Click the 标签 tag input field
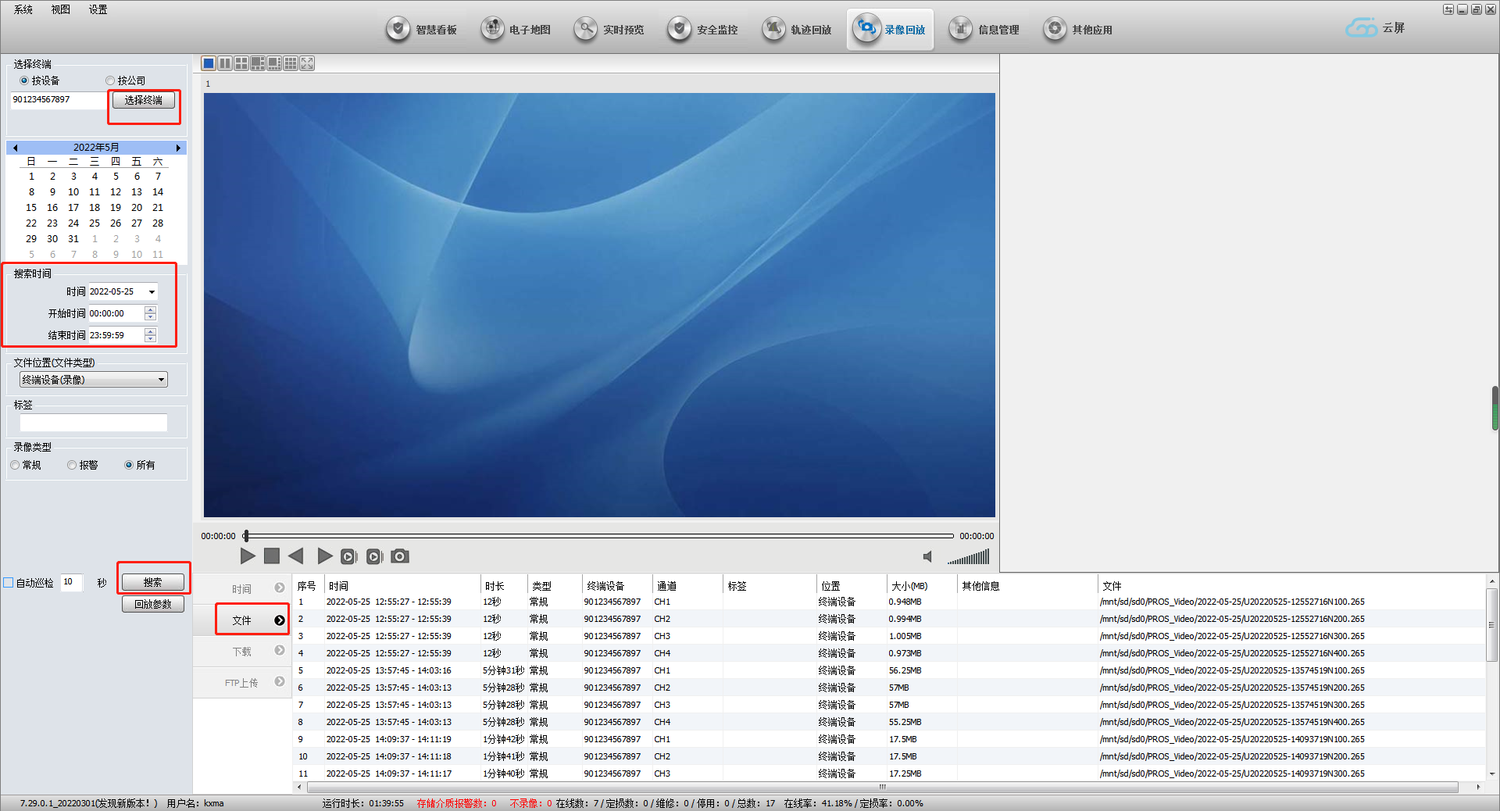 [93, 423]
